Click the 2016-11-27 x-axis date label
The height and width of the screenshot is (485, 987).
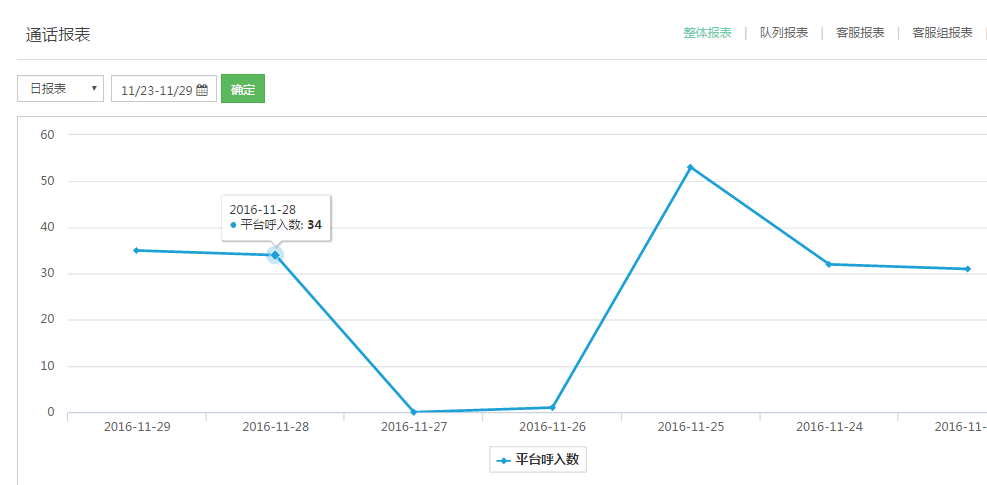[x=413, y=426]
